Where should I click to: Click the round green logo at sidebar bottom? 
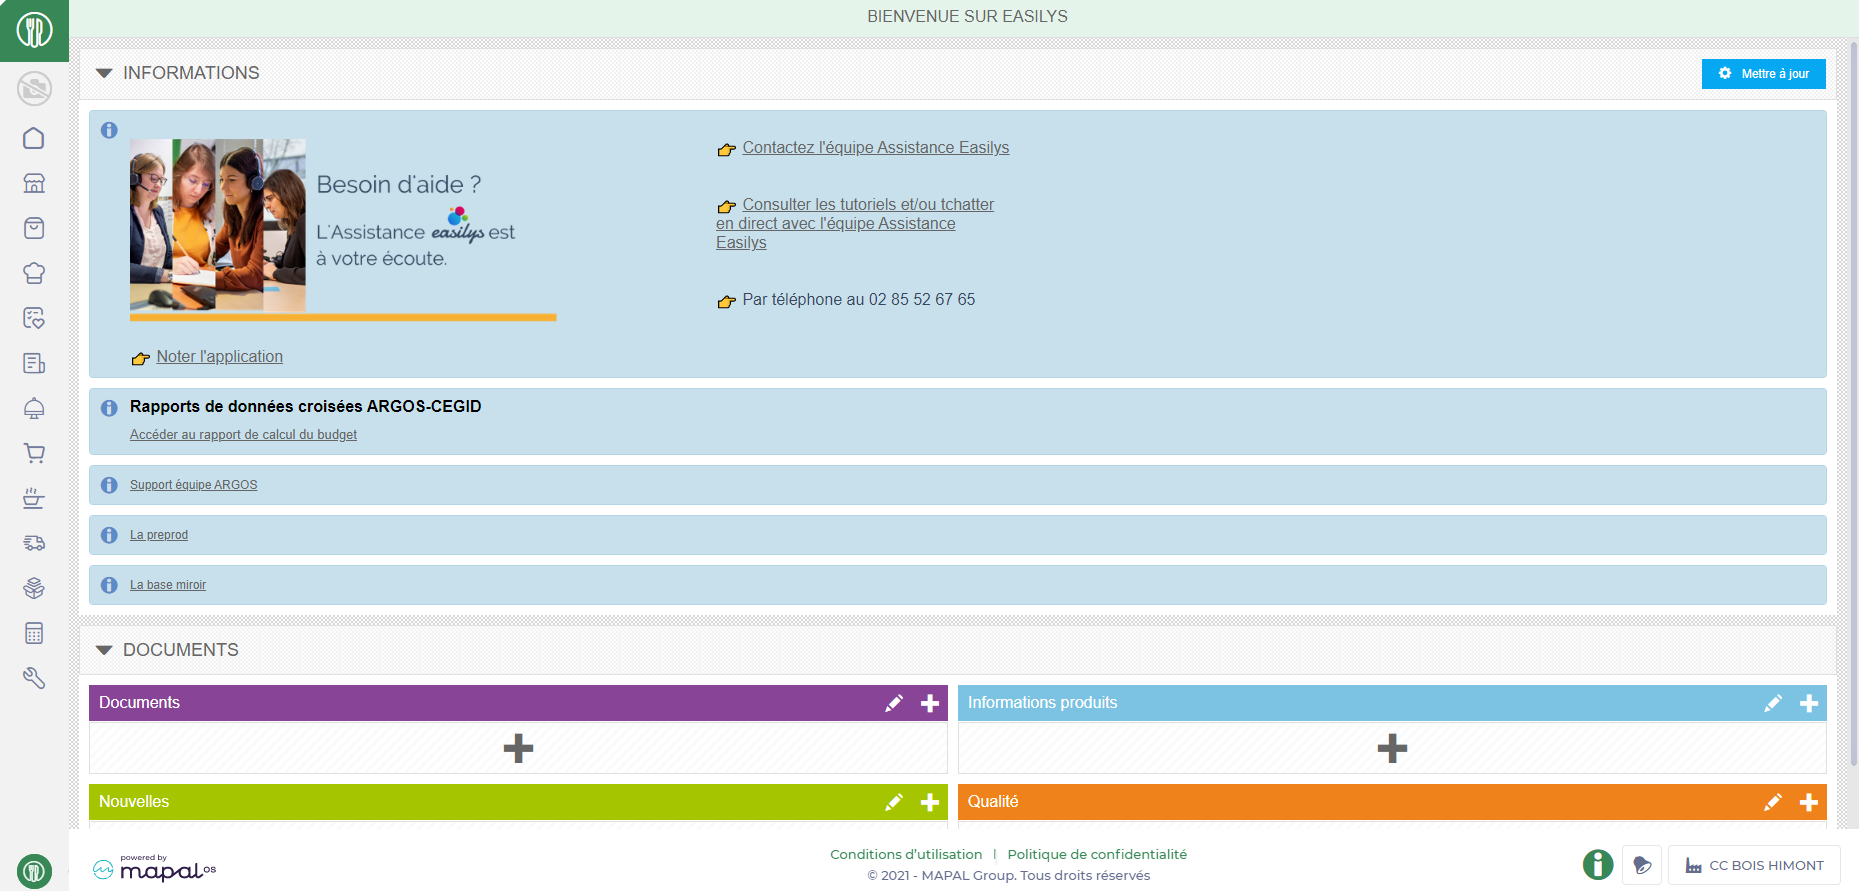pos(34,871)
